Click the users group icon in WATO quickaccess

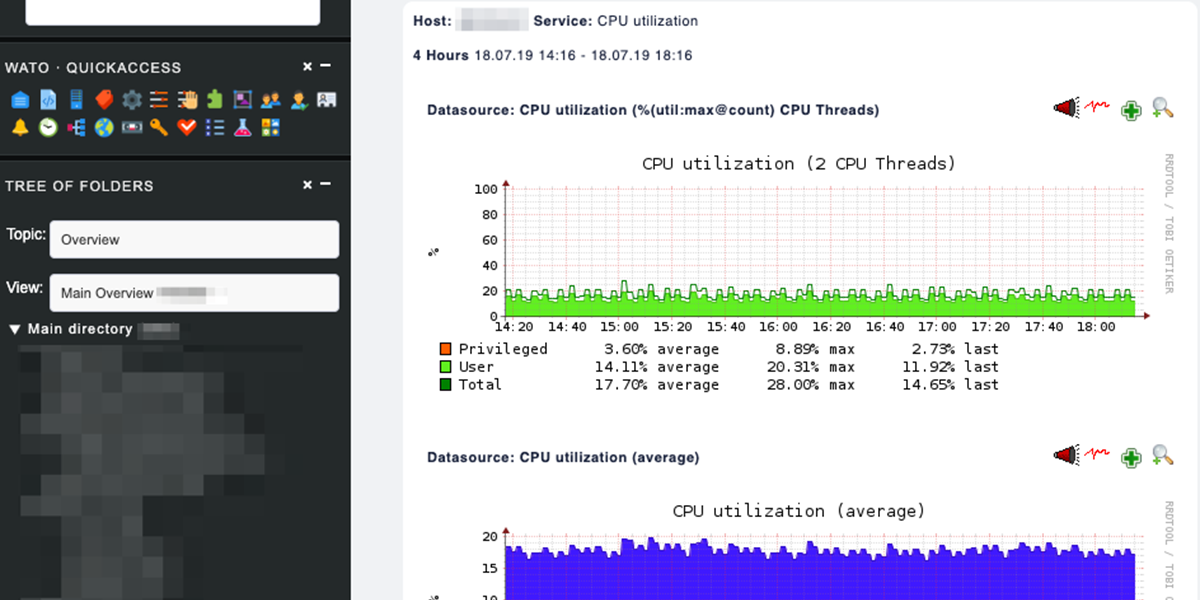coord(270,99)
